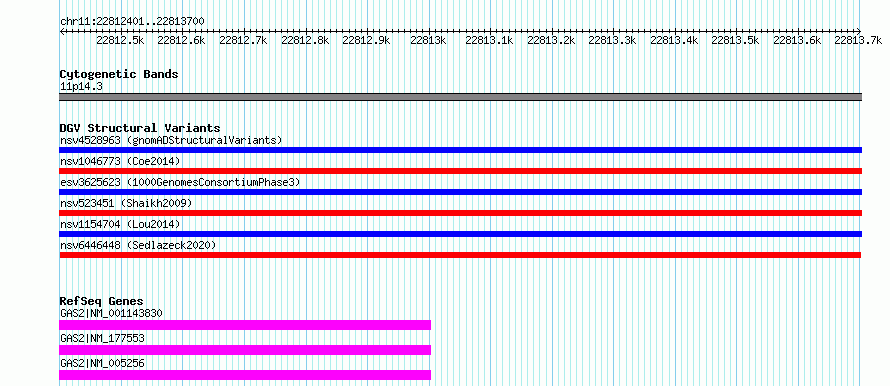The width and height of the screenshot is (890, 386).
Task: Click the 22812.9k ruler tick label
Action: [x=366, y=40]
